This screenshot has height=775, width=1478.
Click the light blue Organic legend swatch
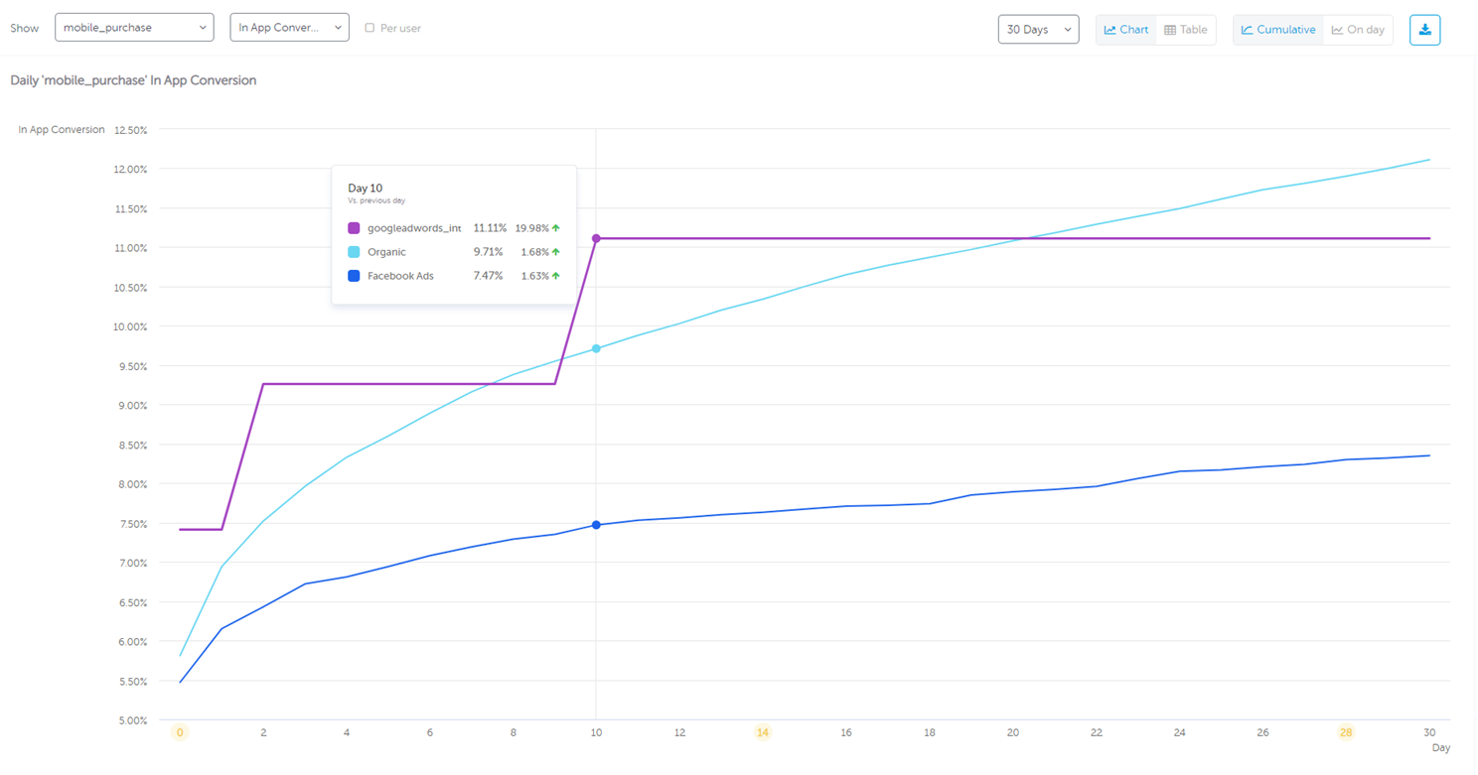coord(354,252)
